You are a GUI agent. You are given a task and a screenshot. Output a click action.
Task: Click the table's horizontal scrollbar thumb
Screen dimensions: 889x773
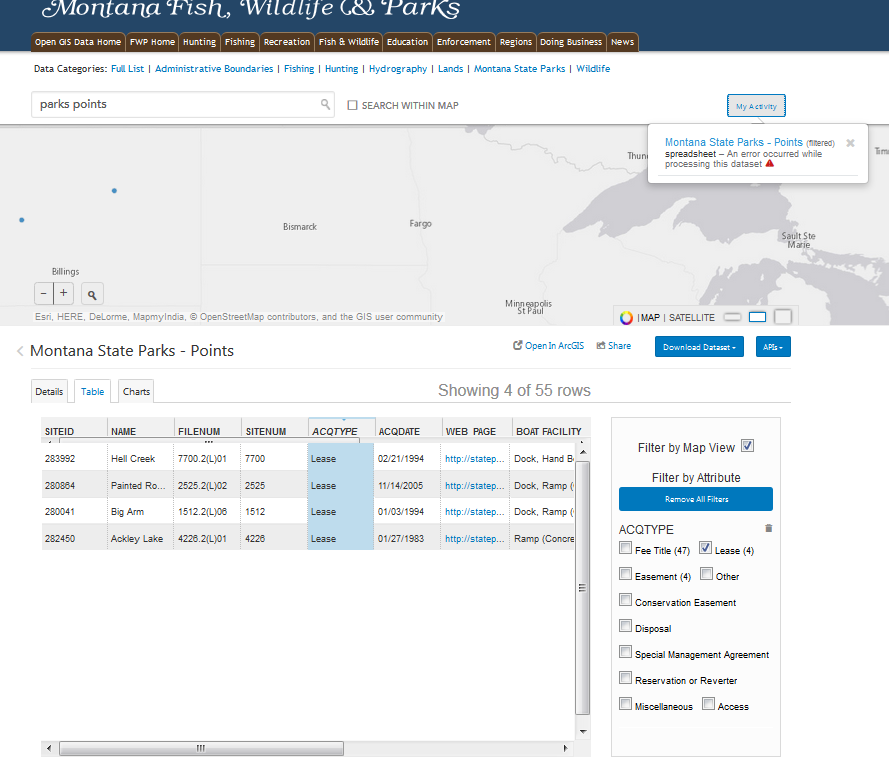[x=201, y=748]
